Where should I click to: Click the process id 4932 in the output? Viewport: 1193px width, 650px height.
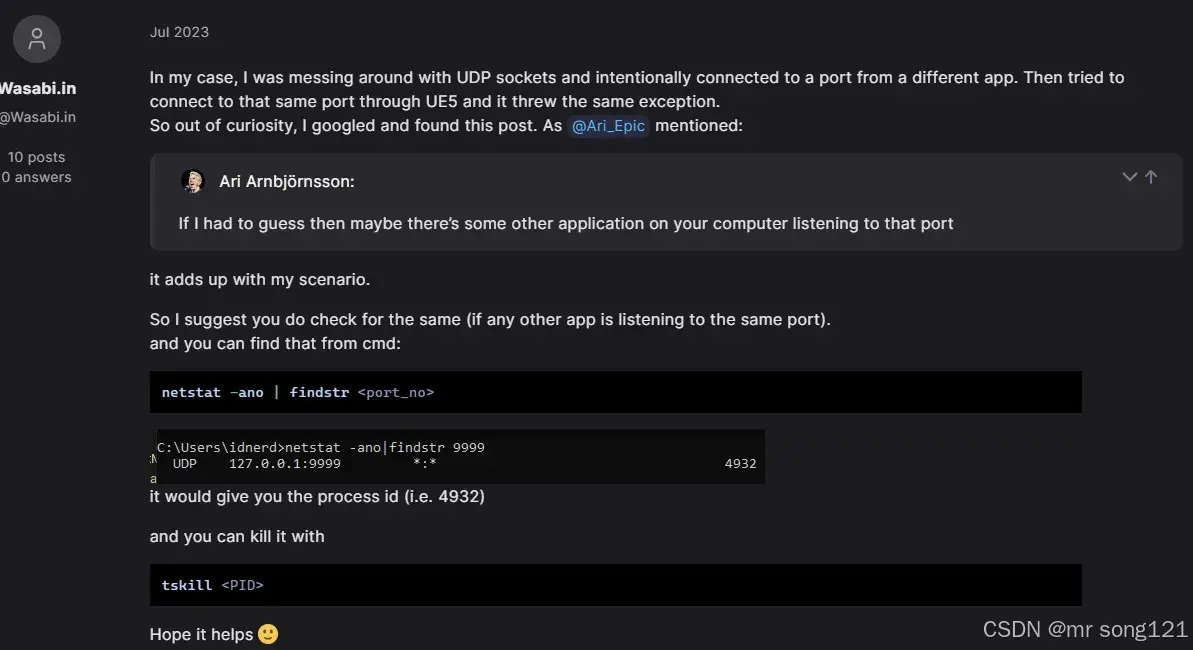(x=740, y=463)
